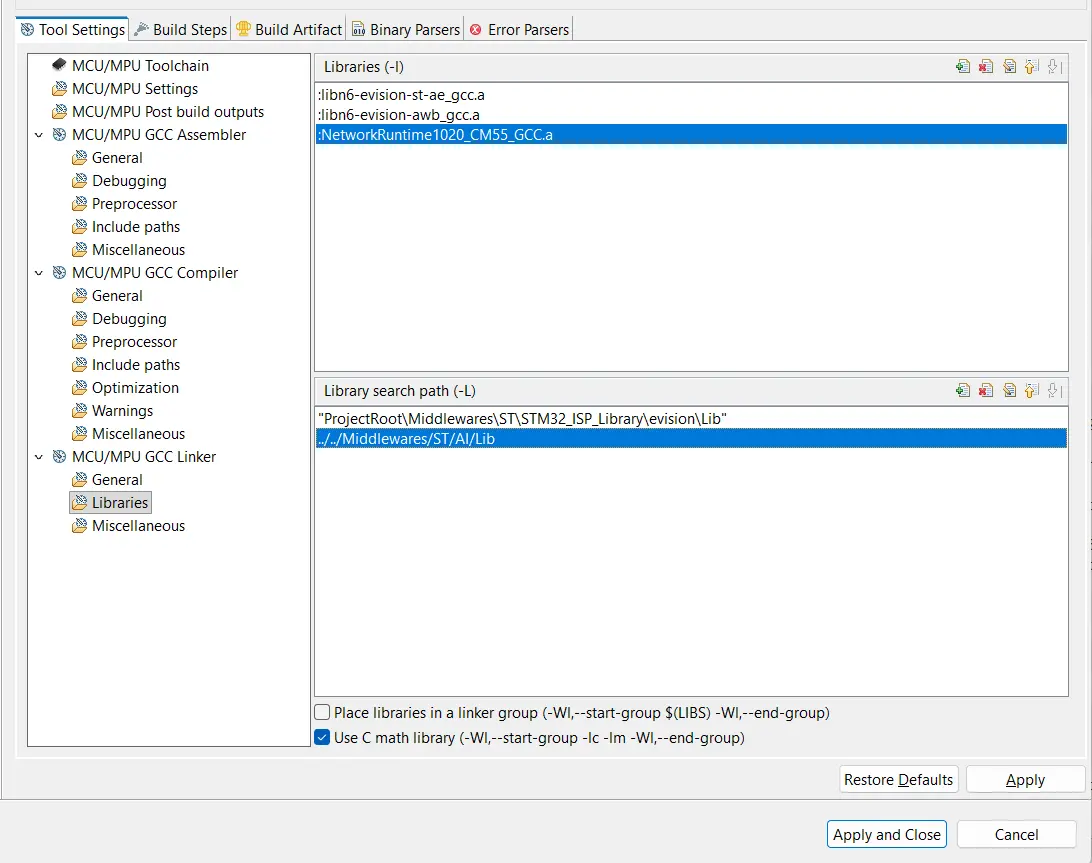This screenshot has width=1092, height=863.
Task: Switch to the Build Artifact tab
Action: (x=289, y=29)
